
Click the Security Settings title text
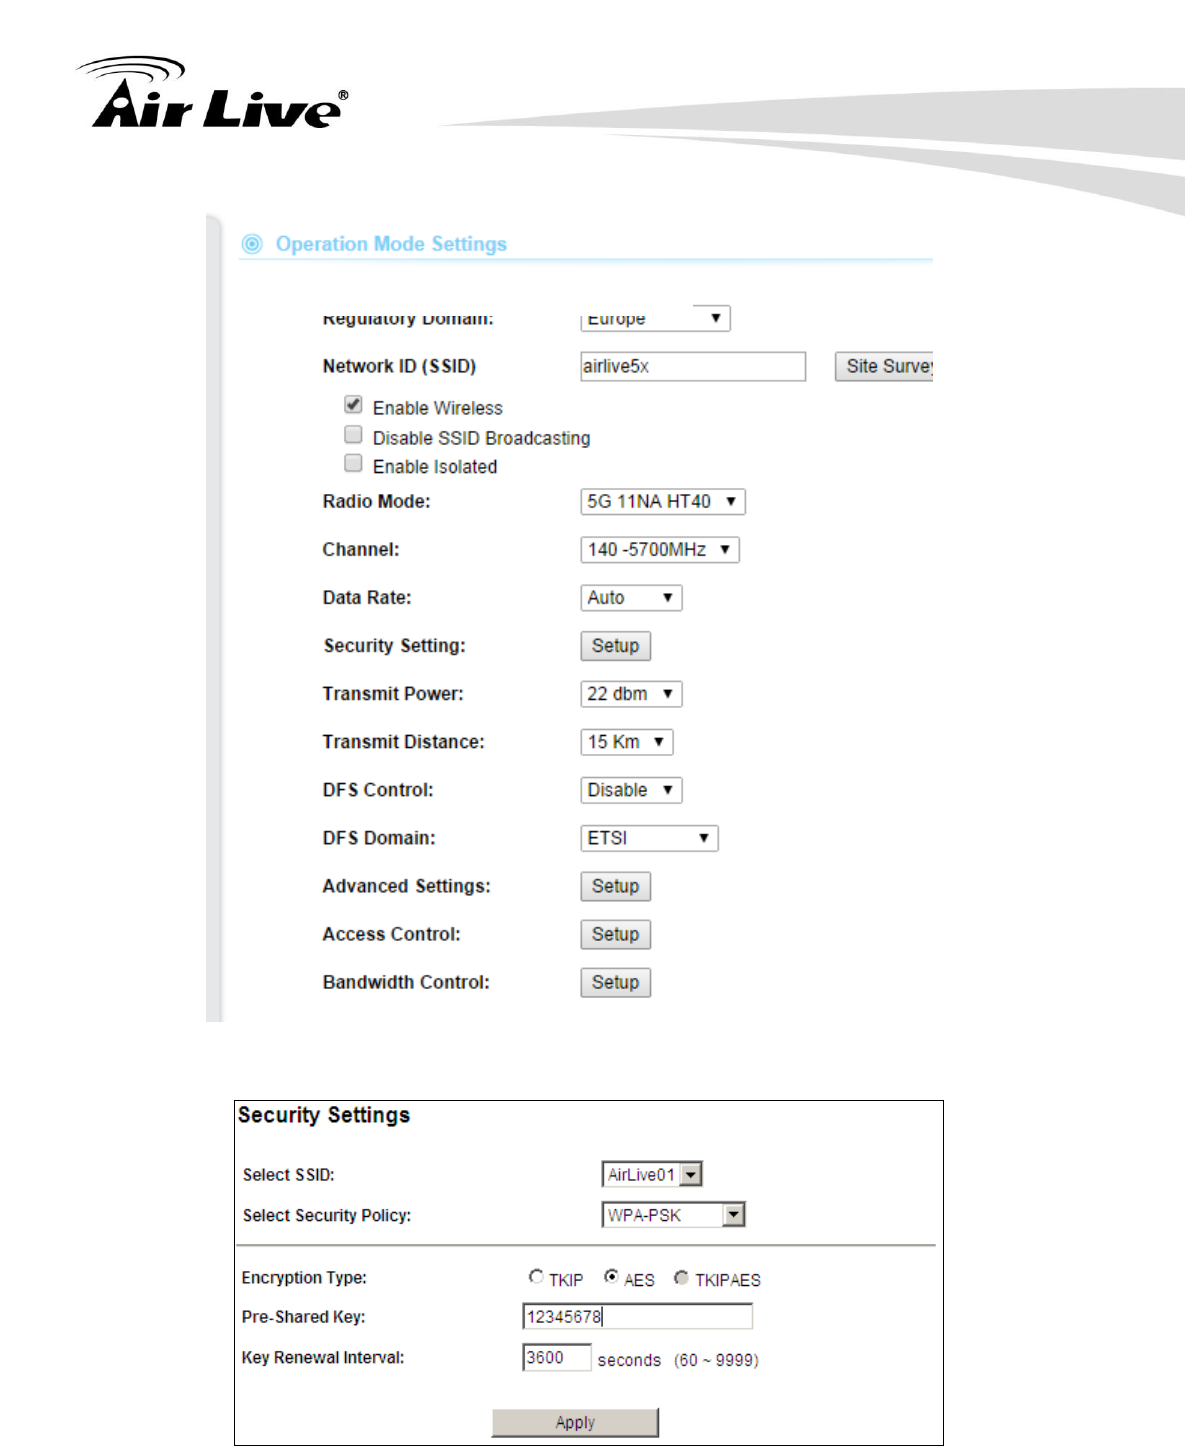point(324,1115)
